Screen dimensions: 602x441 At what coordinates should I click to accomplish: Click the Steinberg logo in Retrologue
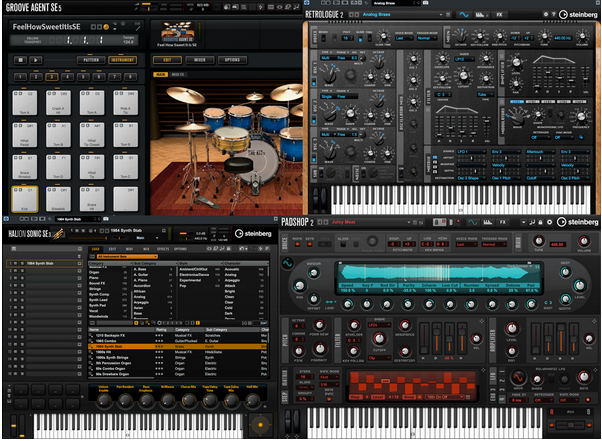point(578,15)
